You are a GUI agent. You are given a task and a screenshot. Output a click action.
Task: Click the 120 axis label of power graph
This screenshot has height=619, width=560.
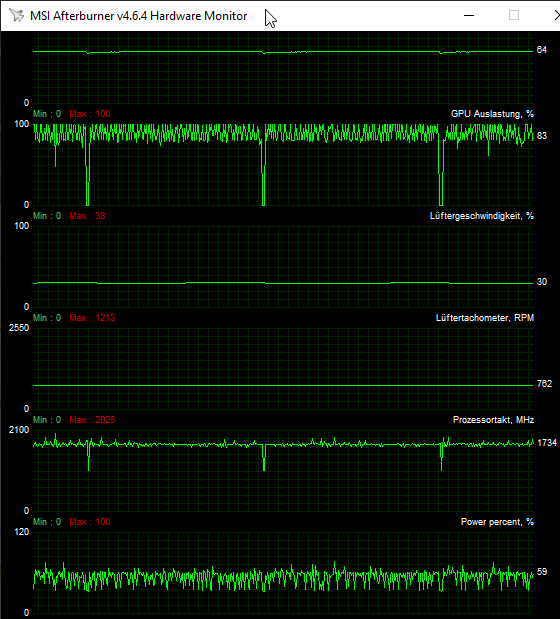(22, 532)
